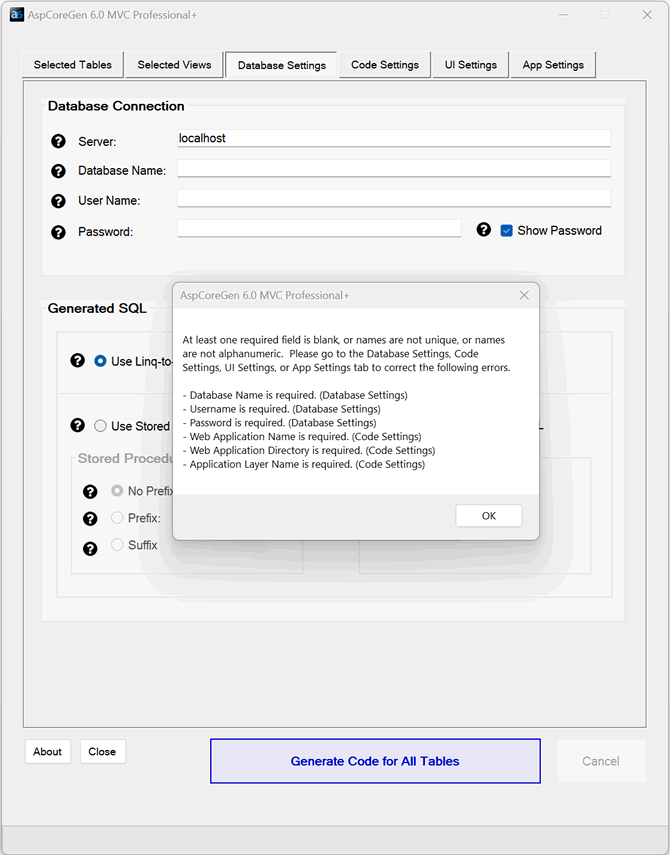Click the Database Name input field
Image resolution: width=670 pixels, height=855 pixels.
click(394, 168)
